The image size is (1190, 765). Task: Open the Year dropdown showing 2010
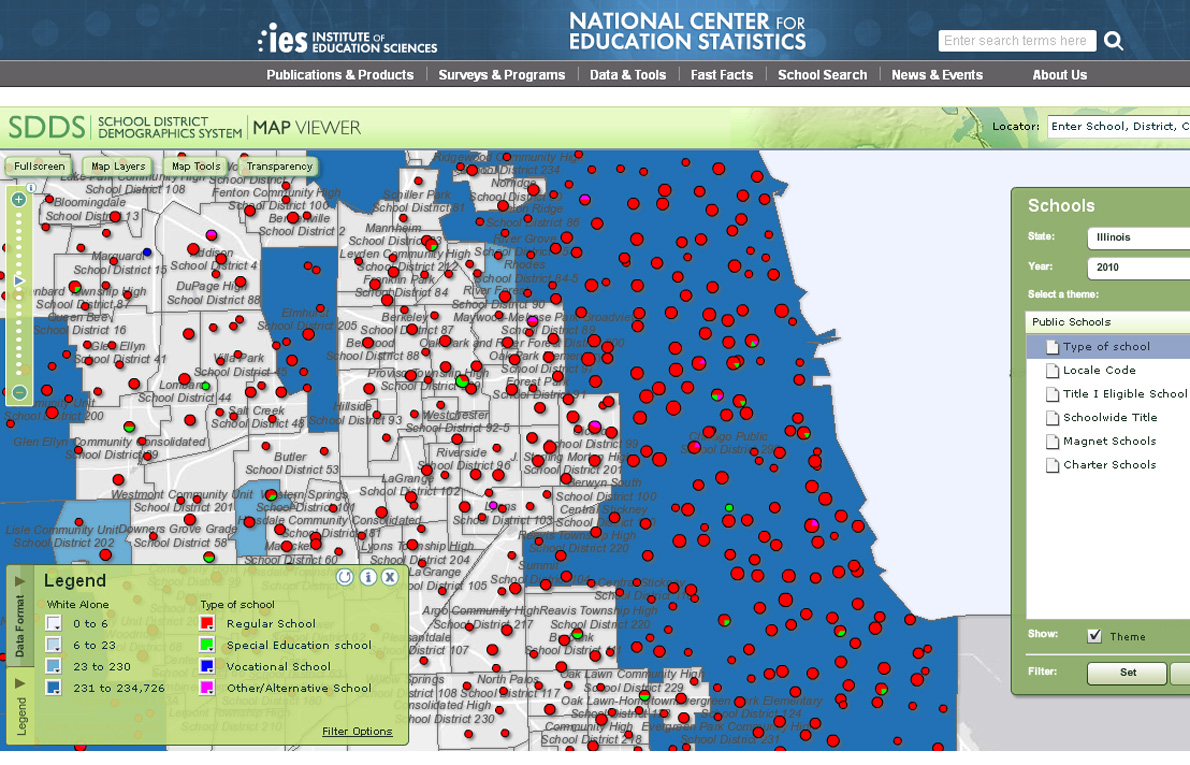[x=1138, y=267]
